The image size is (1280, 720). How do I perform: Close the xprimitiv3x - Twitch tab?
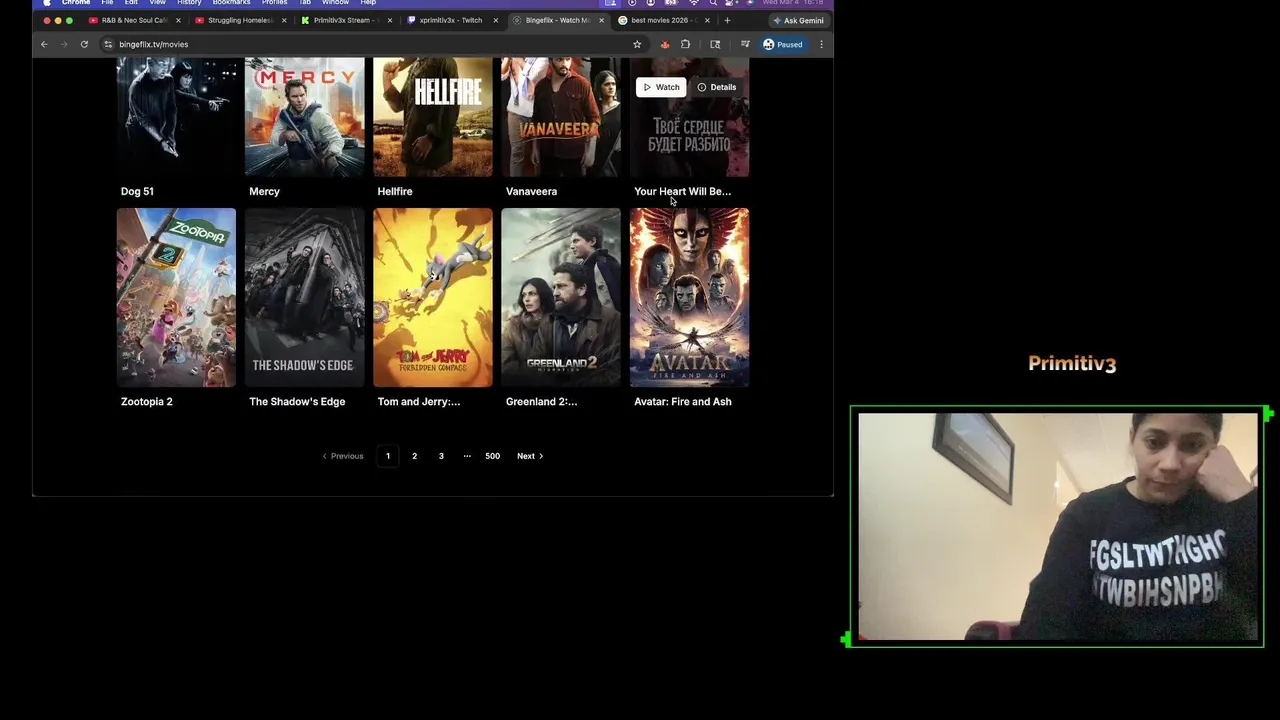[x=495, y=20]
